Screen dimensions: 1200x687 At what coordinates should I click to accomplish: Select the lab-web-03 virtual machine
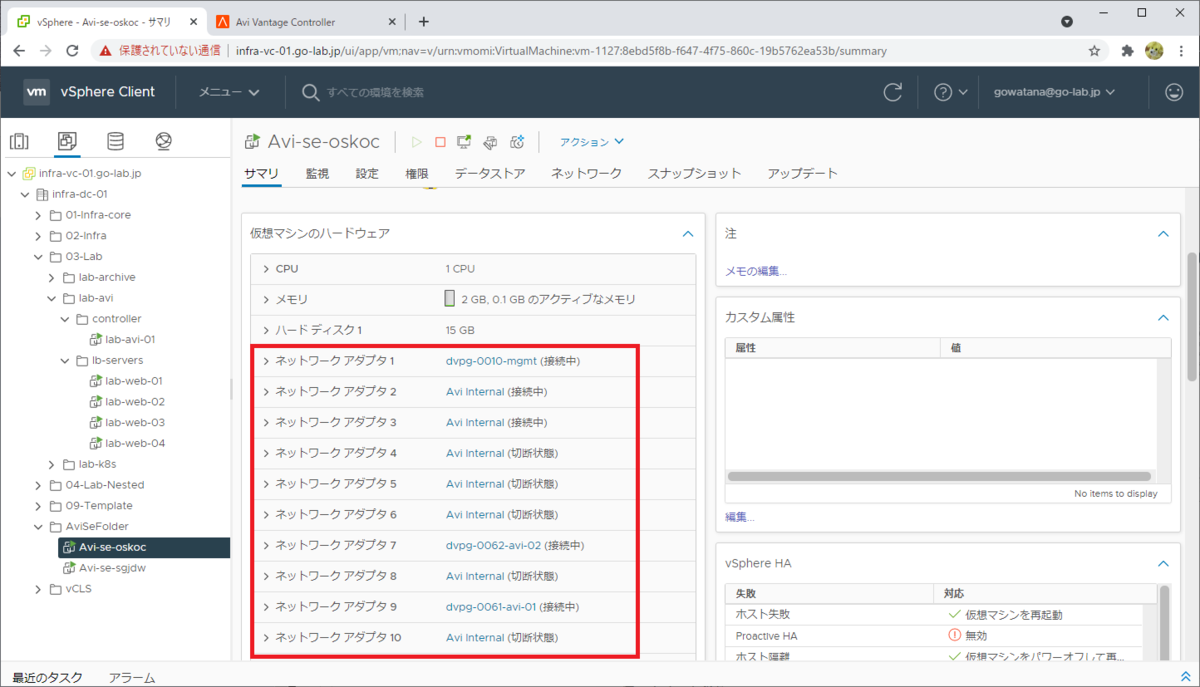(135, 422)
